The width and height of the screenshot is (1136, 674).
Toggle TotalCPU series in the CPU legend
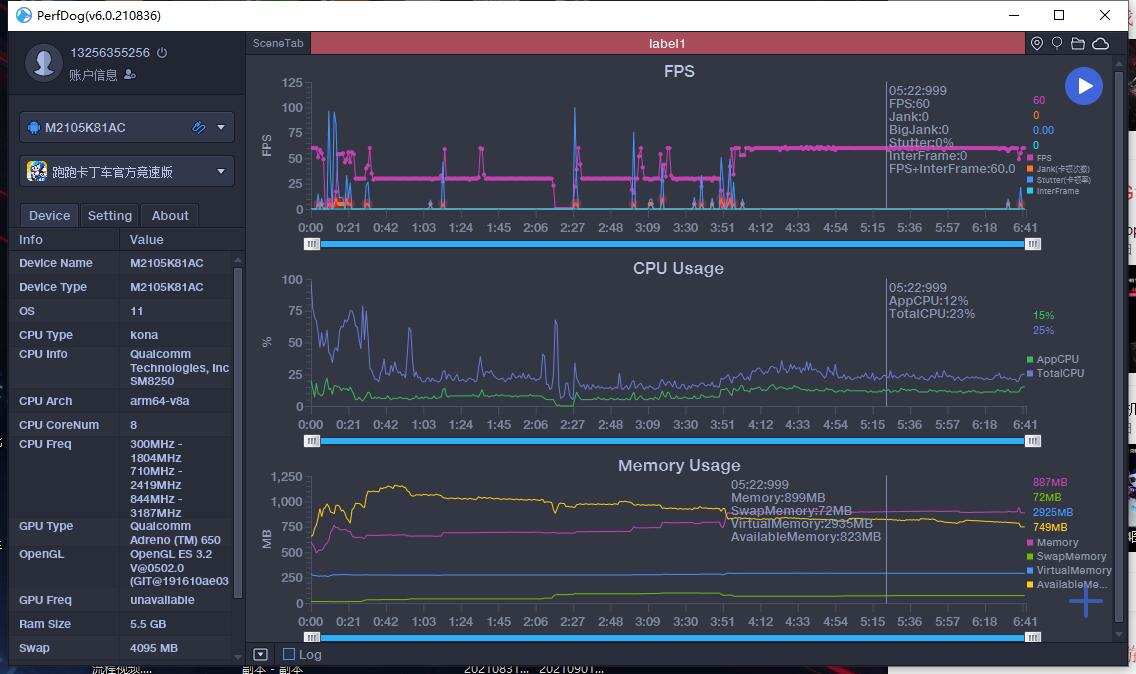click(1059, 373)
